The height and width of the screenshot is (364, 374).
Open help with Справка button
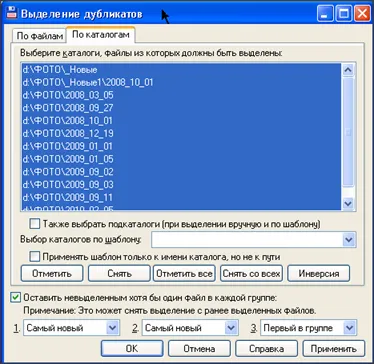(266, 349)
